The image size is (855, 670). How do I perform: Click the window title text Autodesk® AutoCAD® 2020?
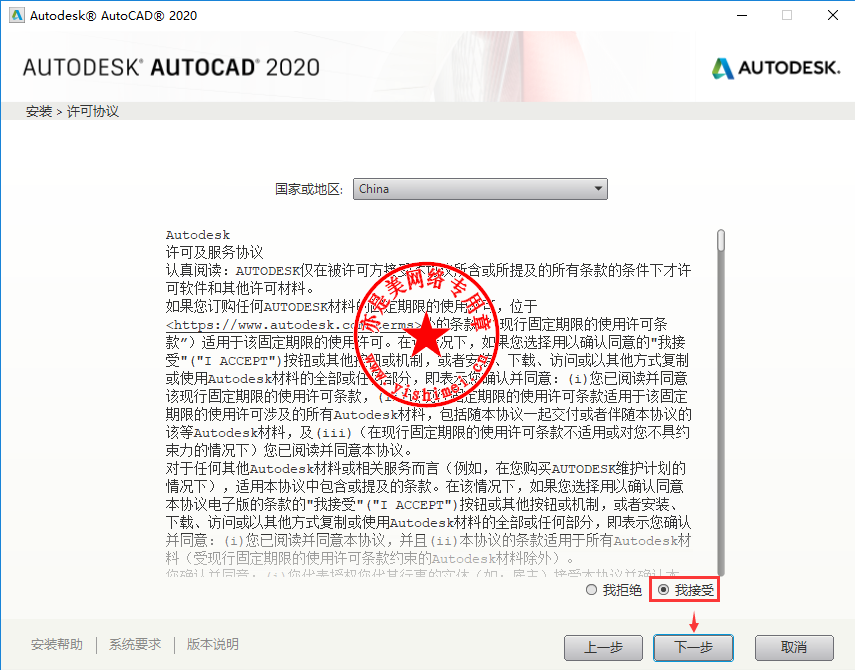coord(113,16)
